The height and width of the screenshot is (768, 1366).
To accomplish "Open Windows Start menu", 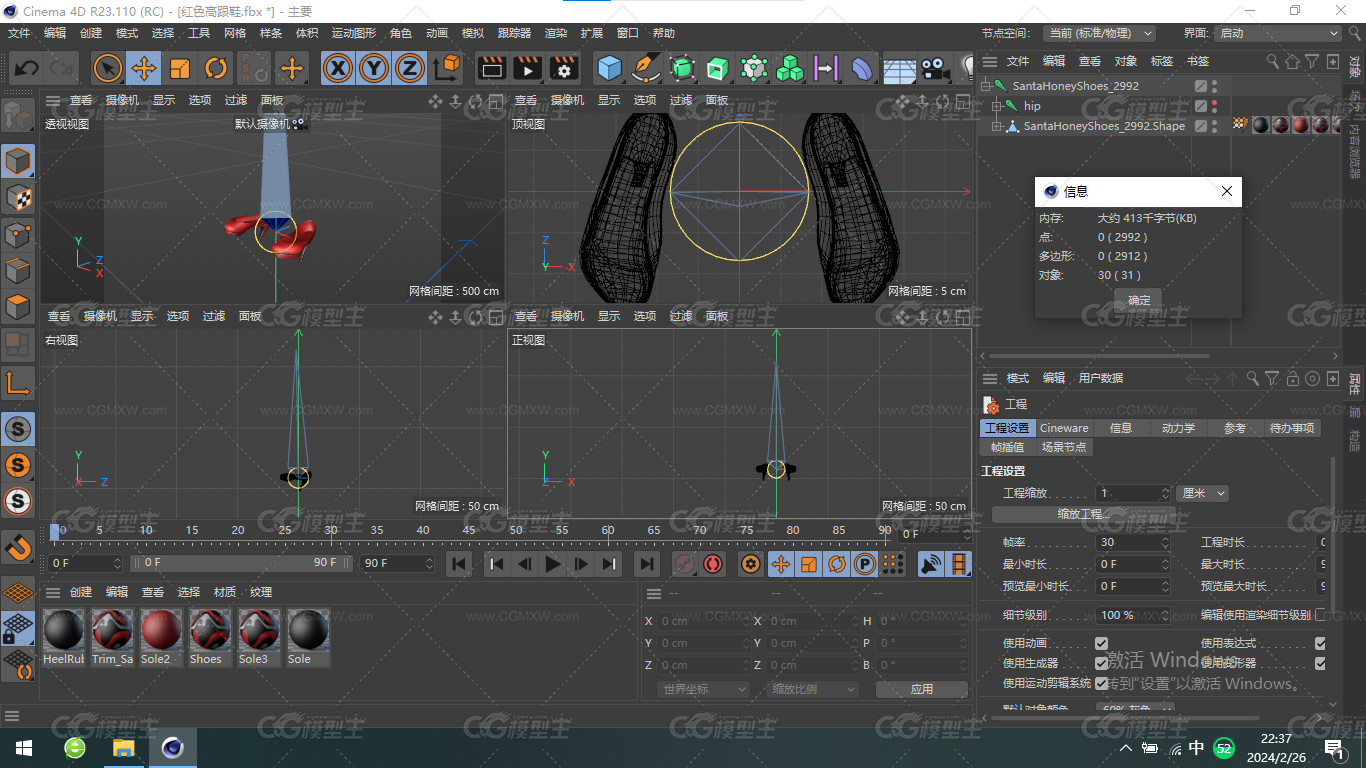I will click(x=23, y=748).
